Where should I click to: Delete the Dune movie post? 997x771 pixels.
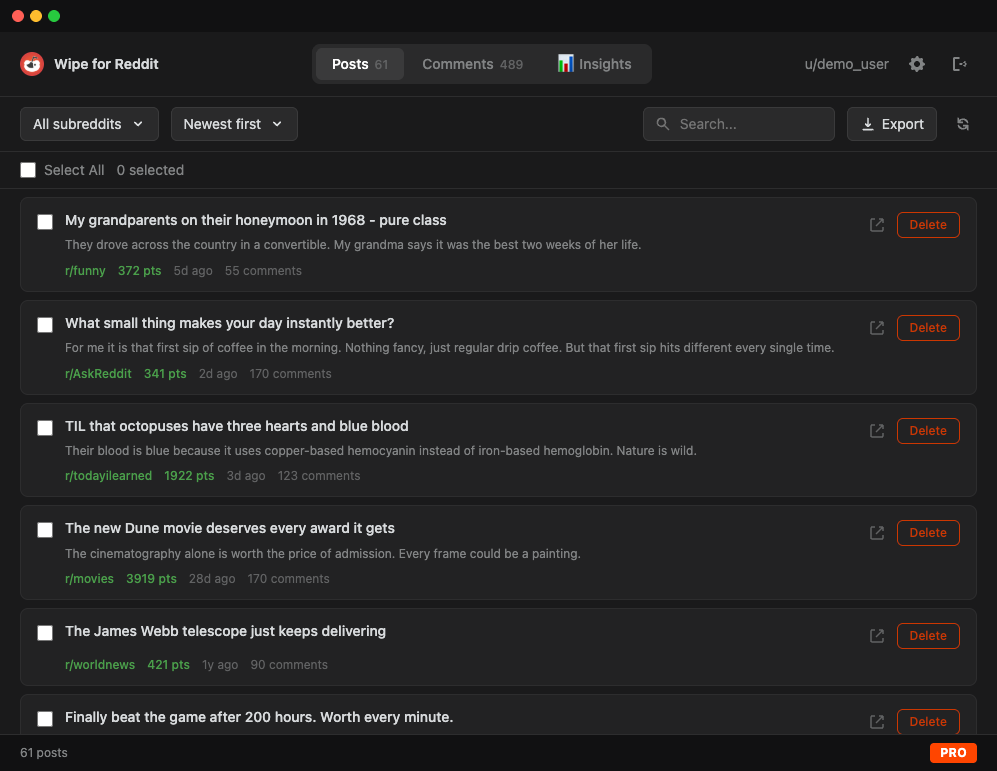(928, 533)
